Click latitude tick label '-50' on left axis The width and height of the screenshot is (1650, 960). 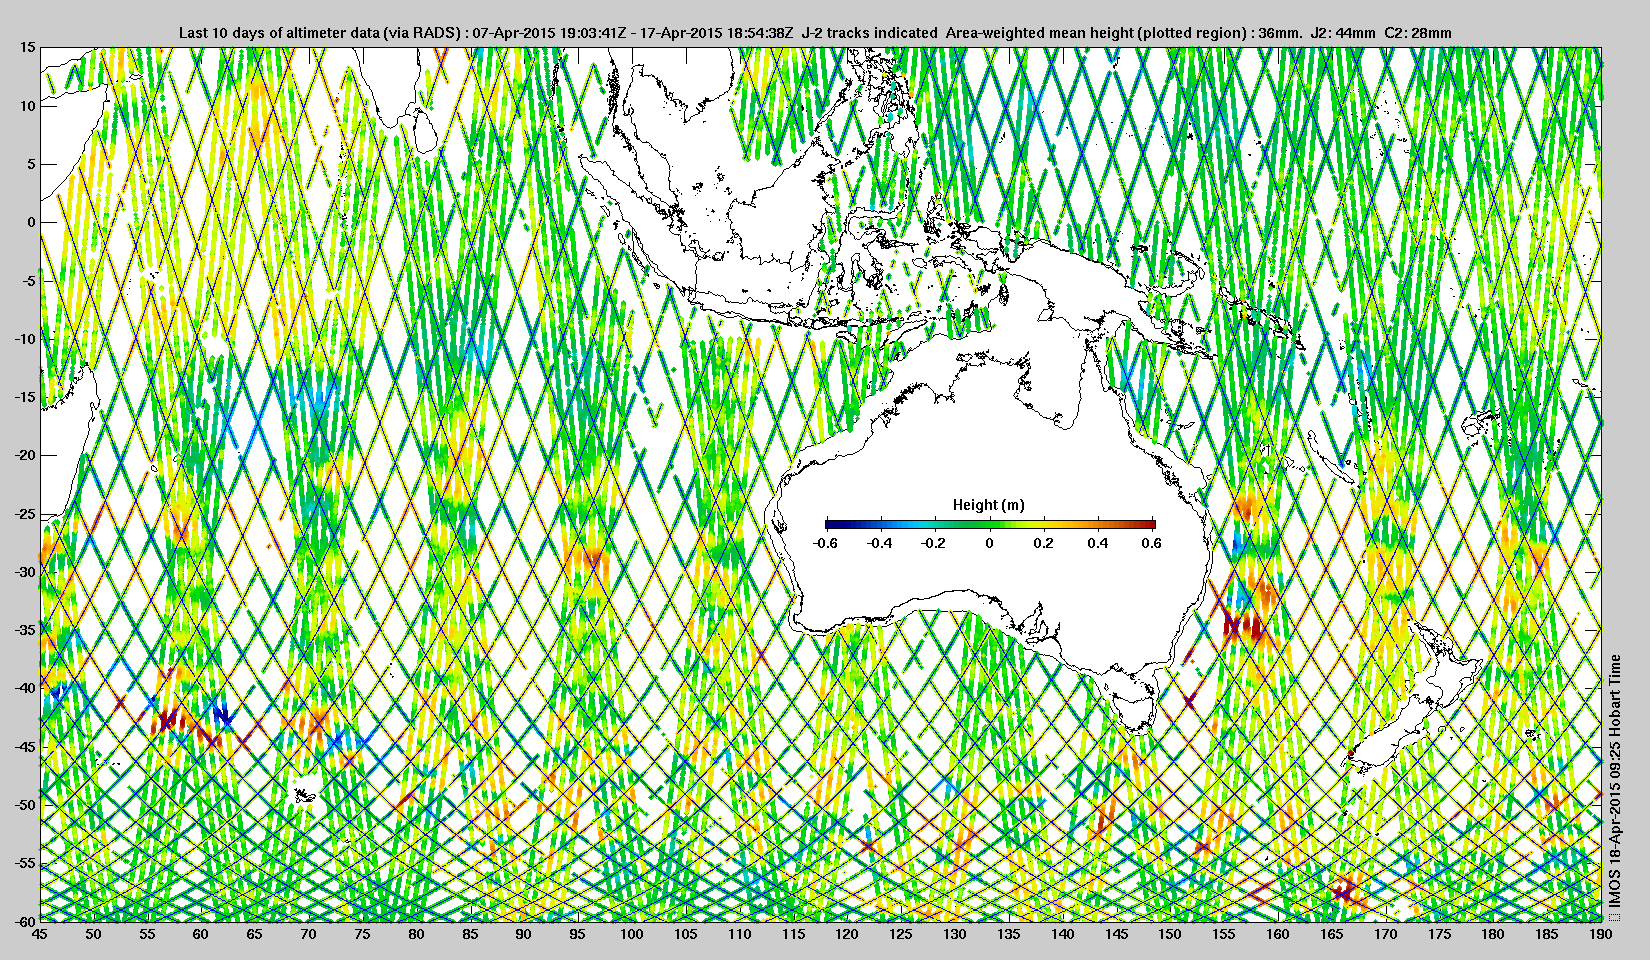pyautogui.click(x=26, y=804)
